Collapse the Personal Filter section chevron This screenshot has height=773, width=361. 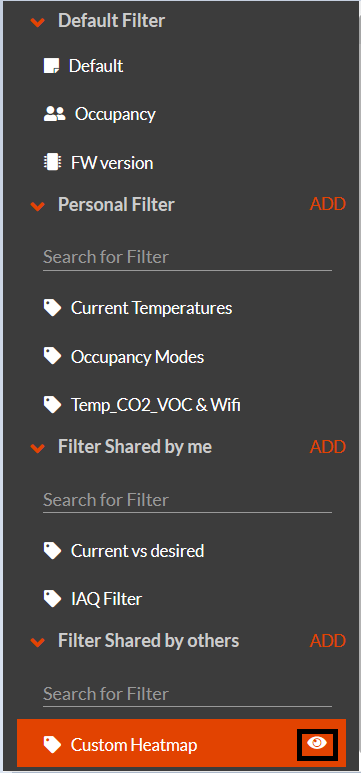click(37, 206)
